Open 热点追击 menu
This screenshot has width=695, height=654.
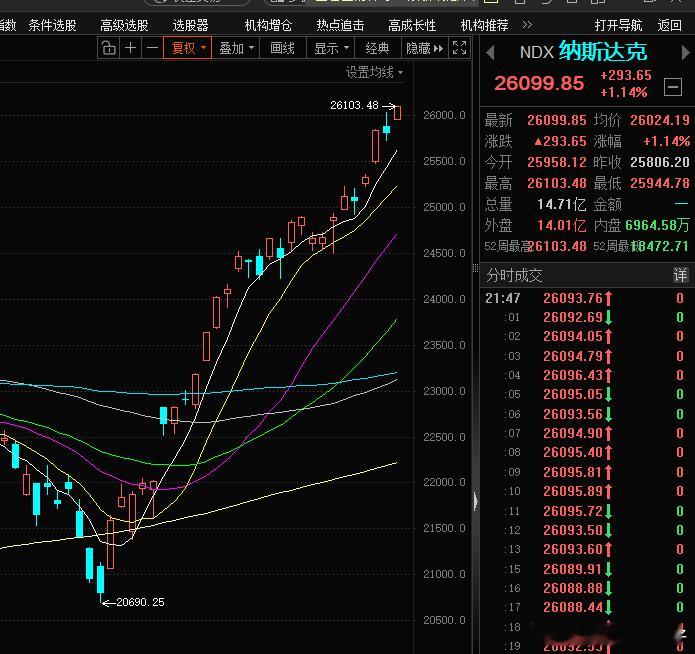coord(340,25)
